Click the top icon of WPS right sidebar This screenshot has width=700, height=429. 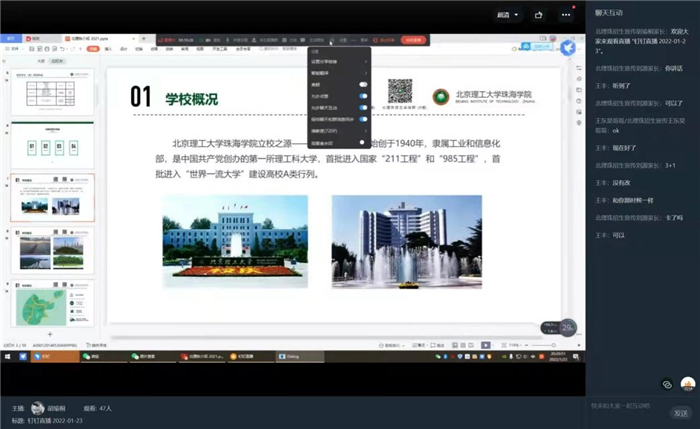579,68
